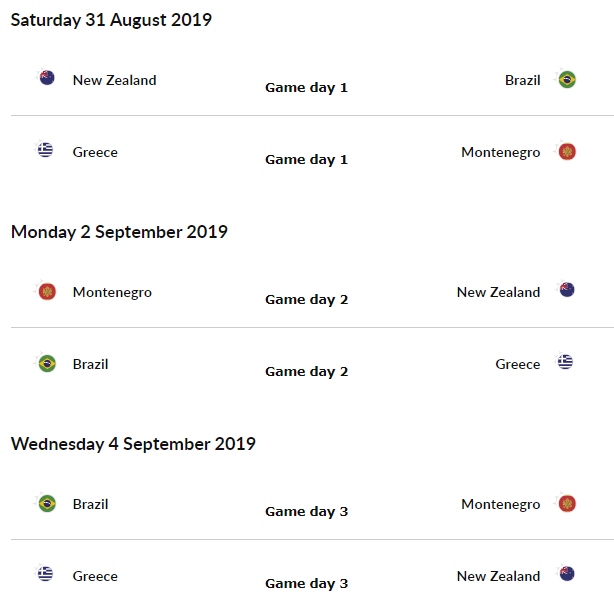The width and height of the screenshot is (614, 596).
Task: Click Brazil's flag in the 31 August fixture
Action: [x=567, y=79]
